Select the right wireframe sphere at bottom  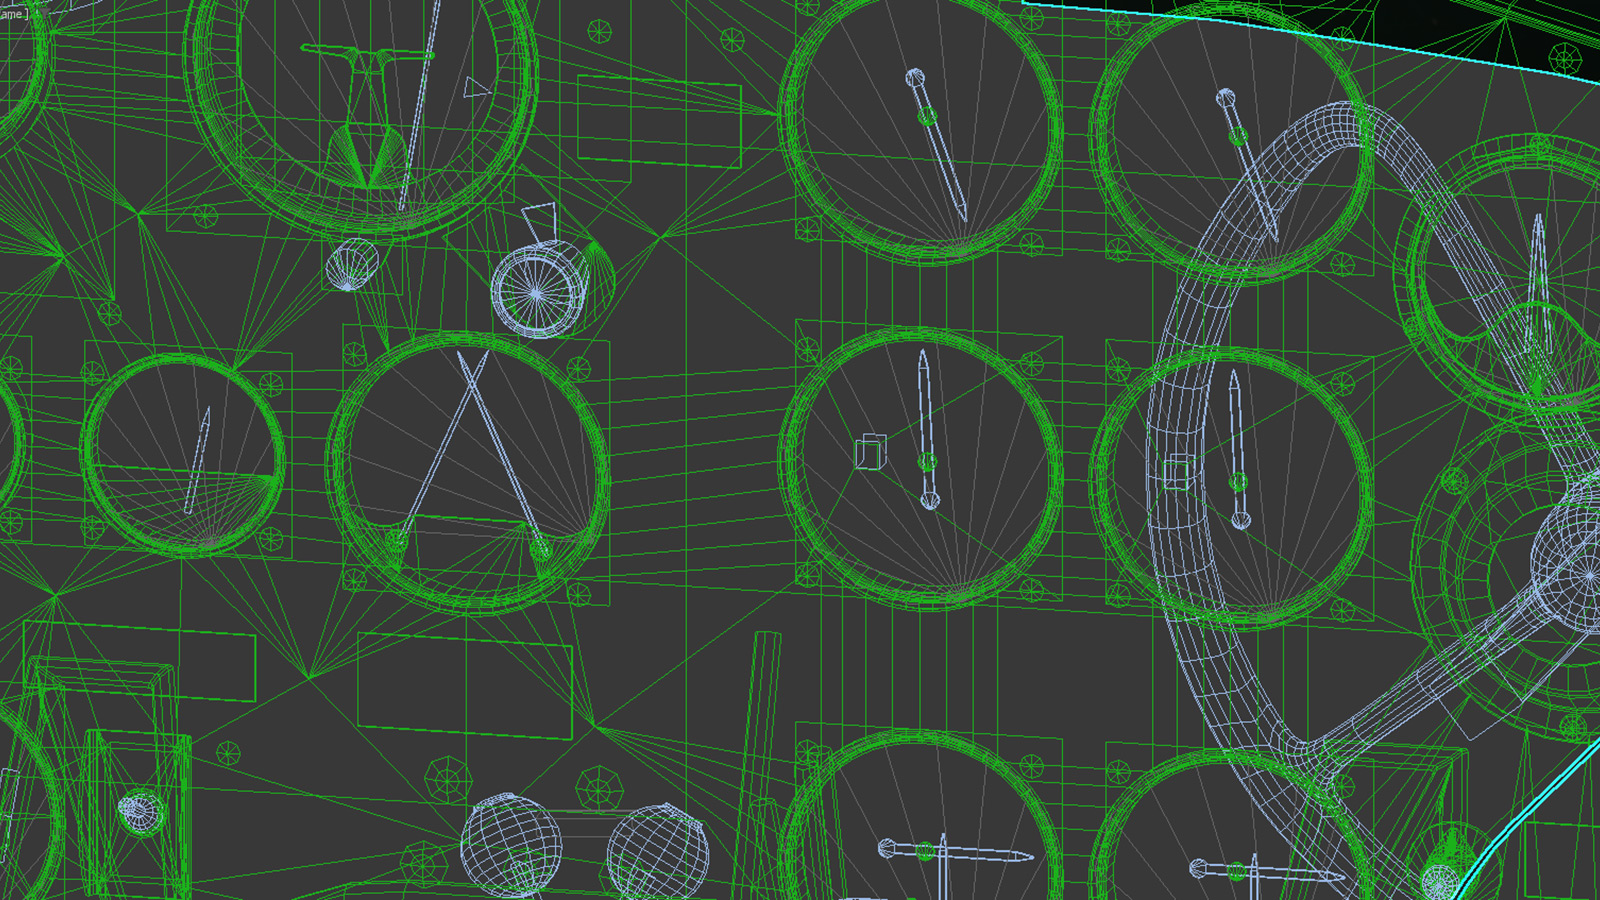pos(657,856)
